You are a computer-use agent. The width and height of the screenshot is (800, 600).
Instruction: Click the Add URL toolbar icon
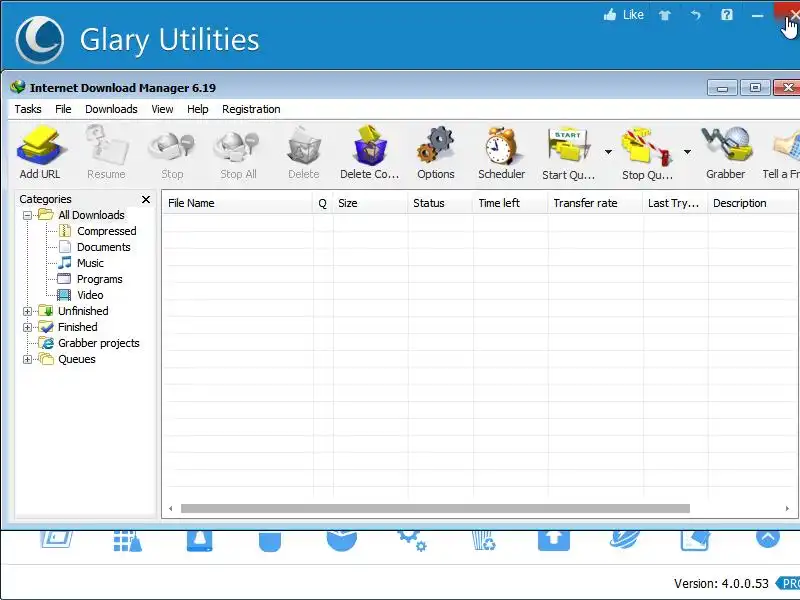(40, 152)
